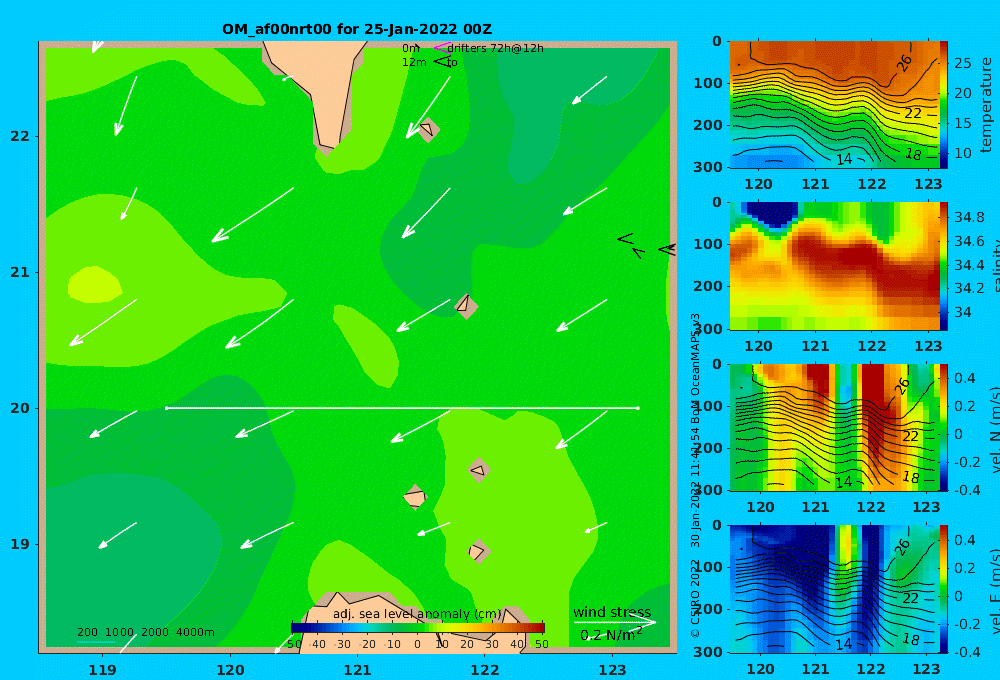Screen dimensions: 1000x680
Task: Click longitude label 119 on the main map
Action: (x=103, y=670)
